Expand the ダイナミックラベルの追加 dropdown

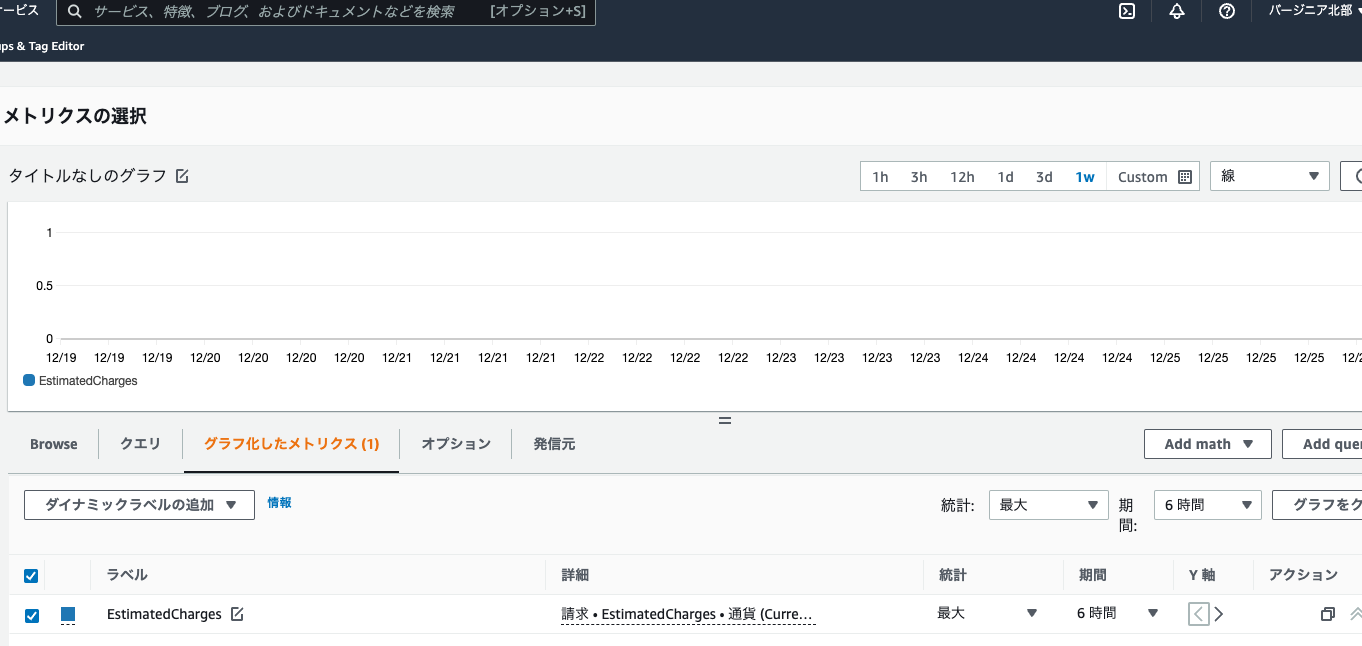tap(138, 505)
